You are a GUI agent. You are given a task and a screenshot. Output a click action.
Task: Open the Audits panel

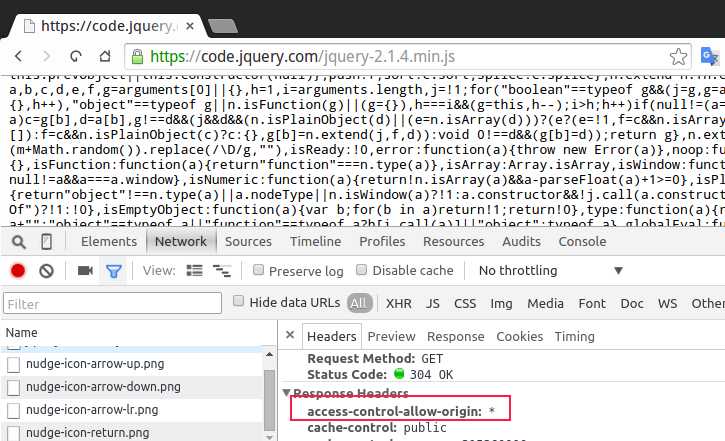pos(521,242)
